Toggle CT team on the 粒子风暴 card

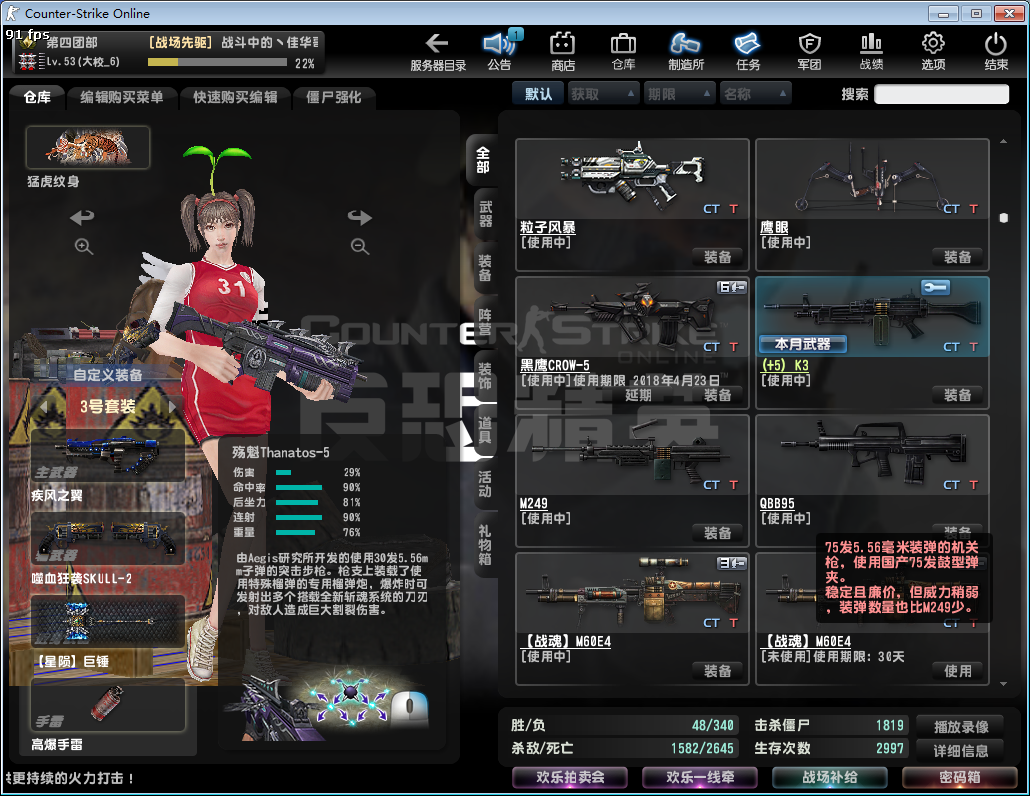711,209
